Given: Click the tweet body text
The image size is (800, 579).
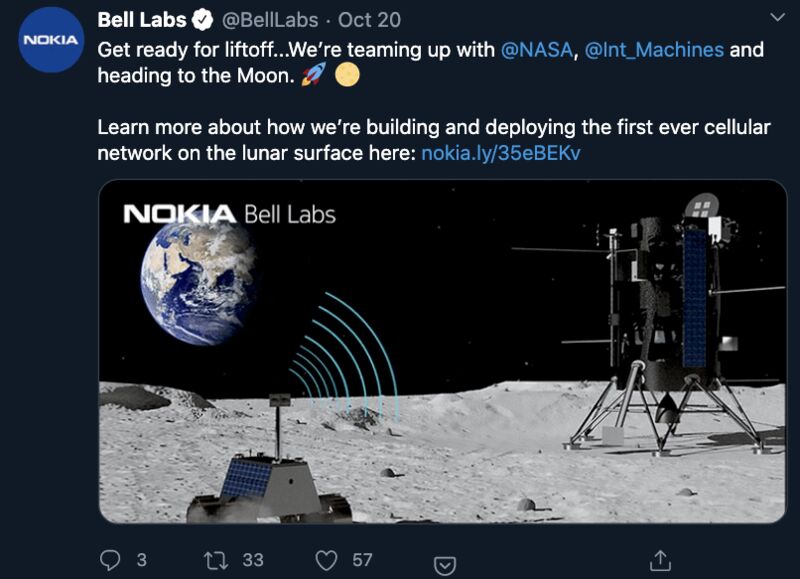Looking at the screenshot, I should (434, 101).
